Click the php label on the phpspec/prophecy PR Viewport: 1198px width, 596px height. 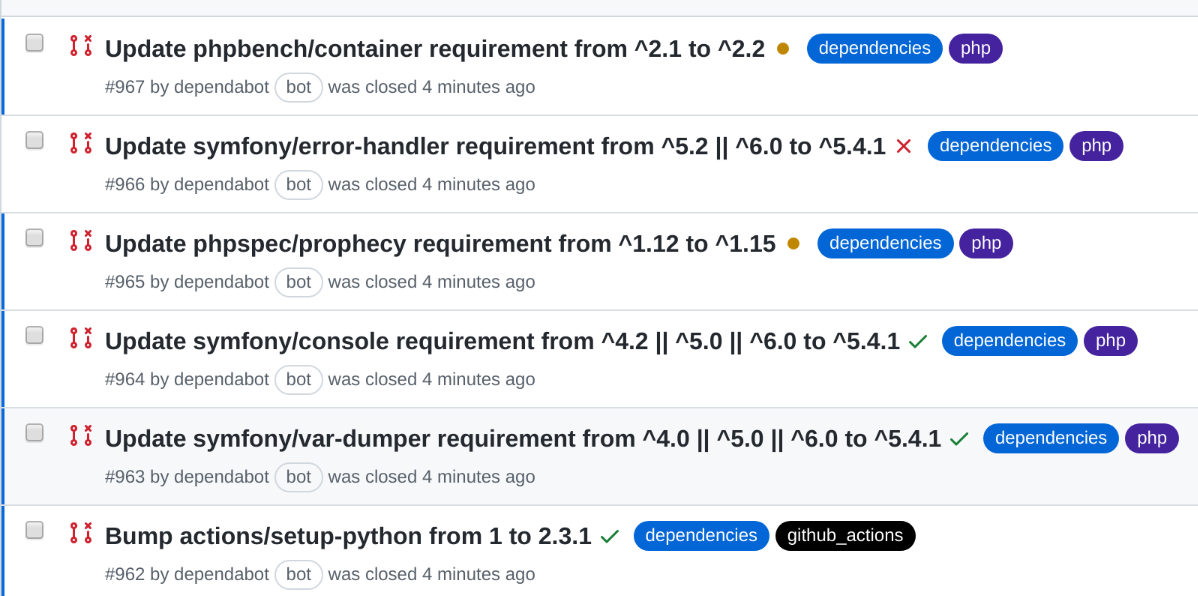tap(985, 243)
